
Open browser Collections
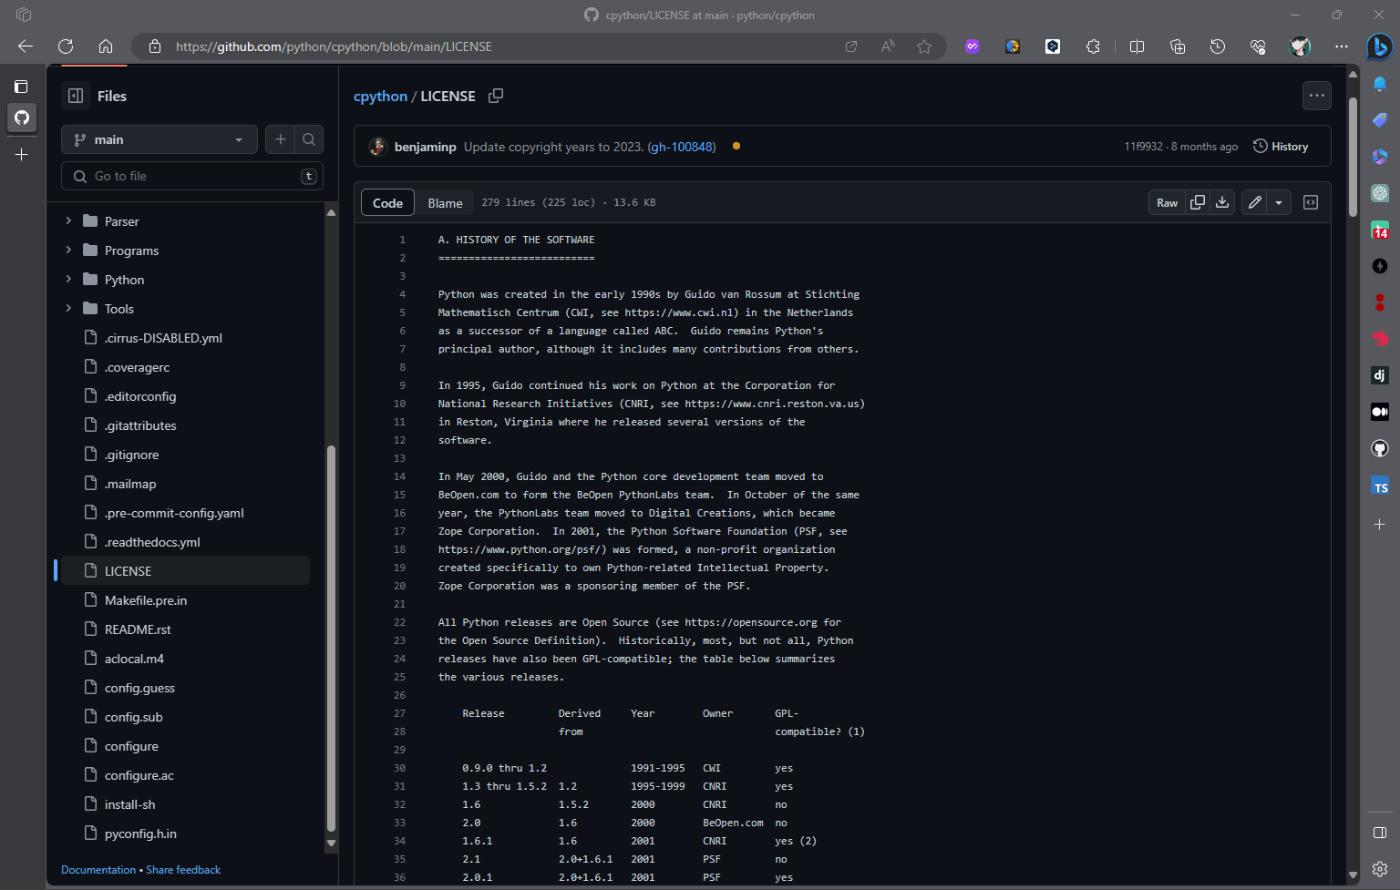click(1177, 46)
